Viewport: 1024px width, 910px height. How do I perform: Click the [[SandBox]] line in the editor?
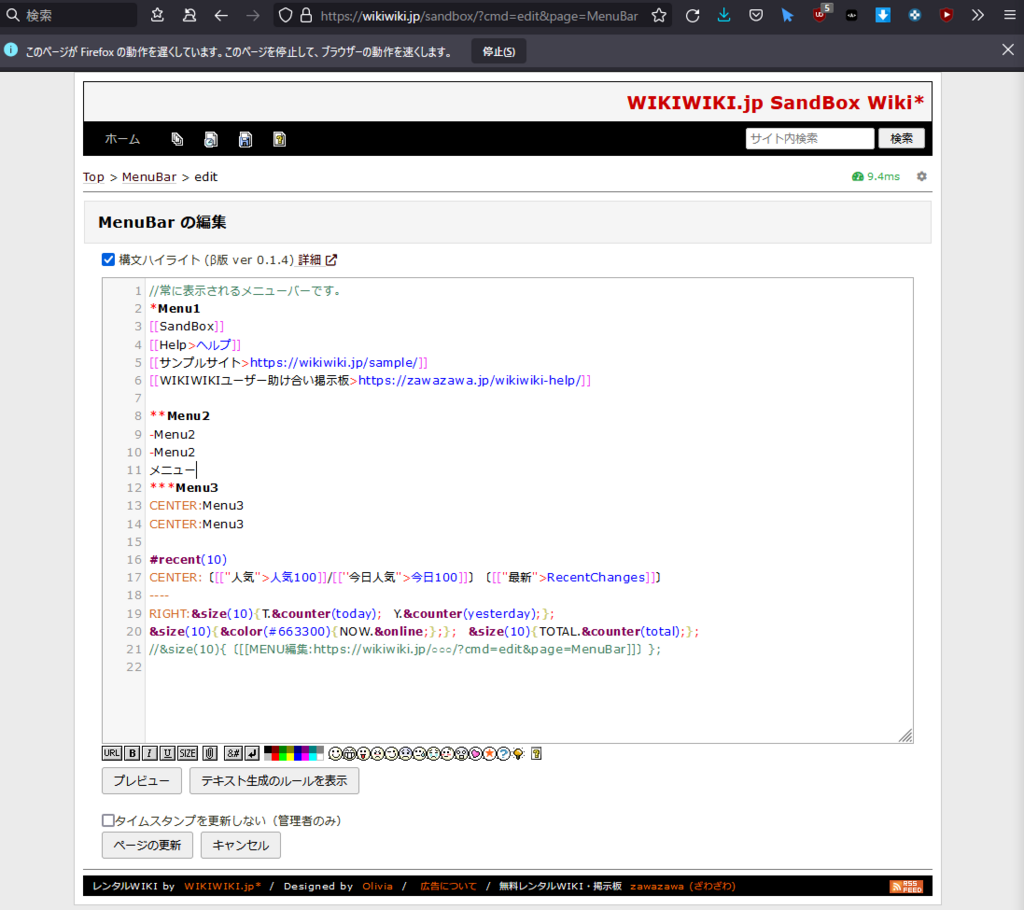coord(187,327)
